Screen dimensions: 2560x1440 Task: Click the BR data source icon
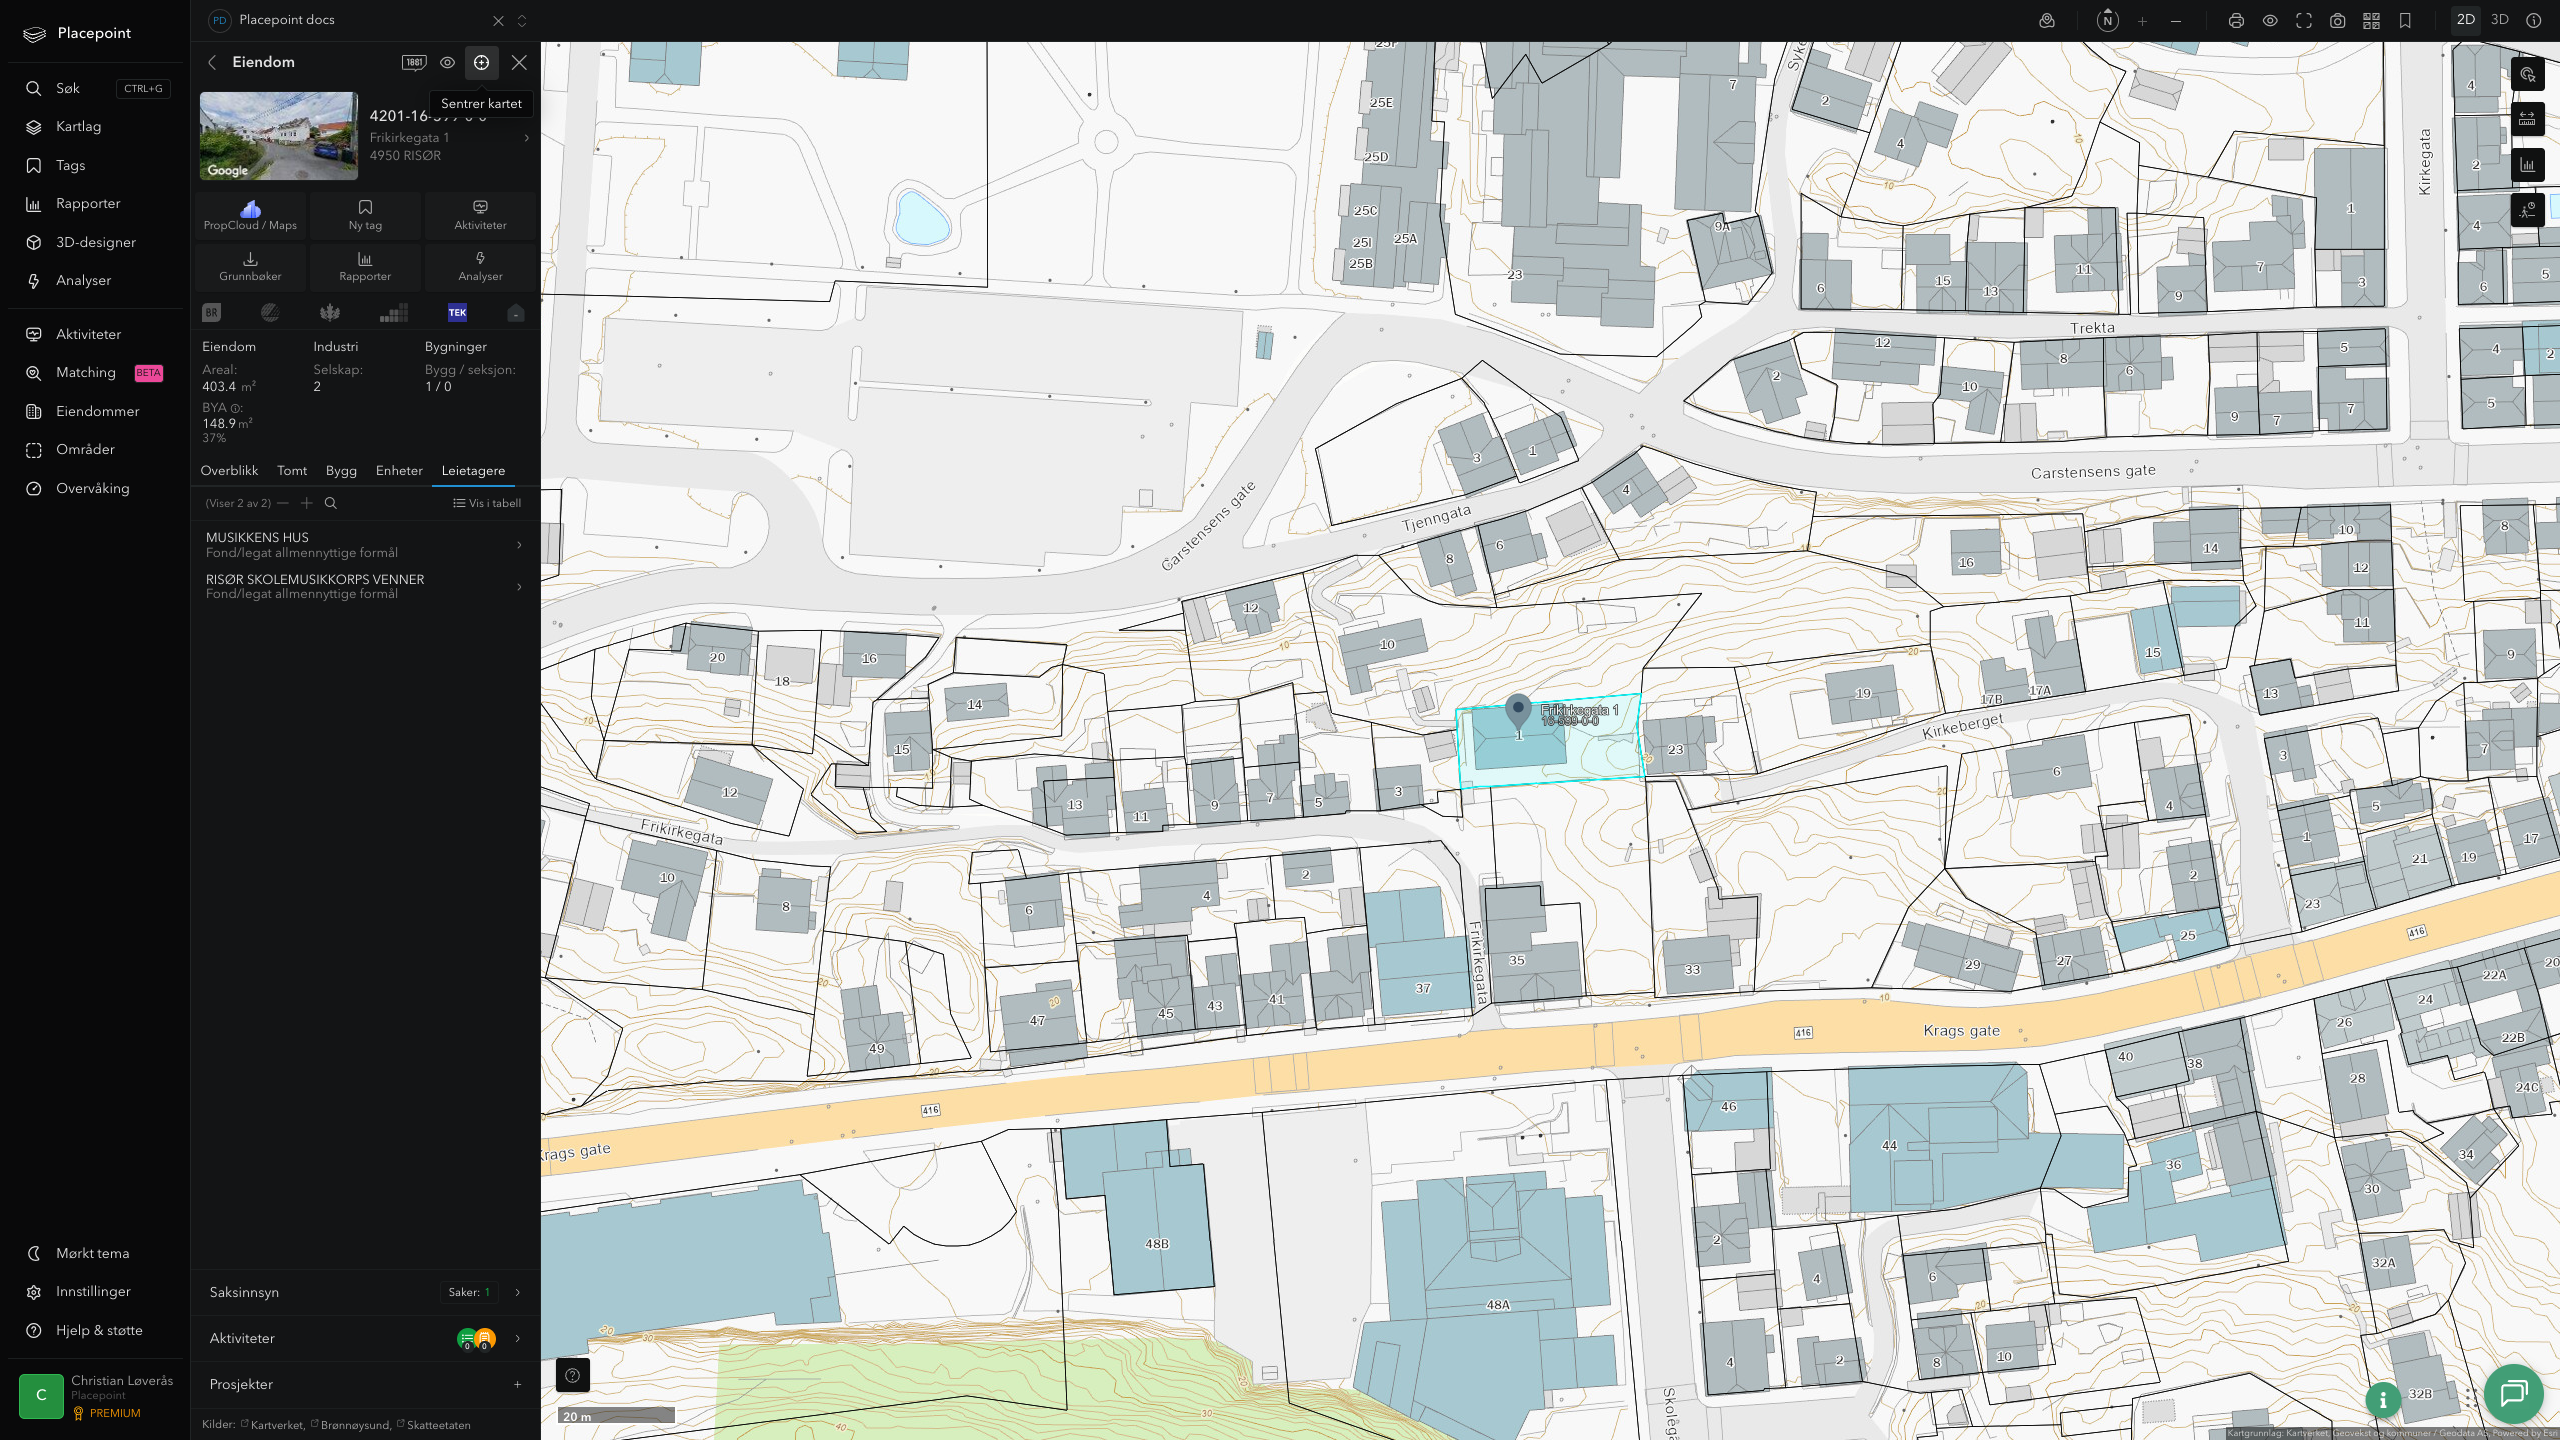point(211,313)
